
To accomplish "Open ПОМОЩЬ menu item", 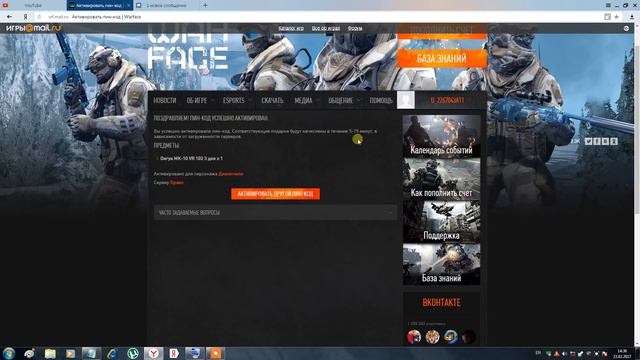I will point(381,100).
